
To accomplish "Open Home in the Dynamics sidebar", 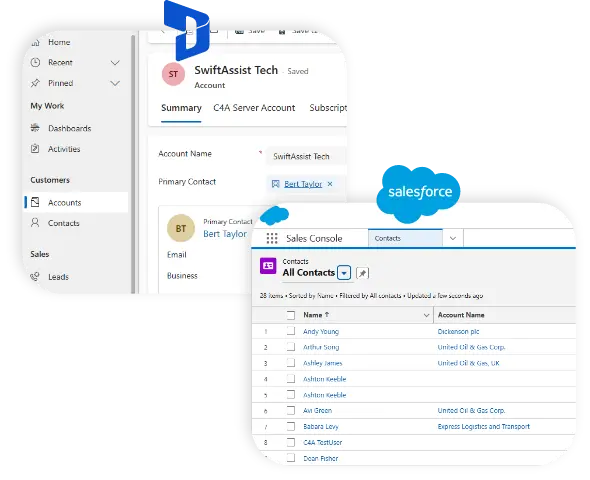I will (x=59, y=42).
